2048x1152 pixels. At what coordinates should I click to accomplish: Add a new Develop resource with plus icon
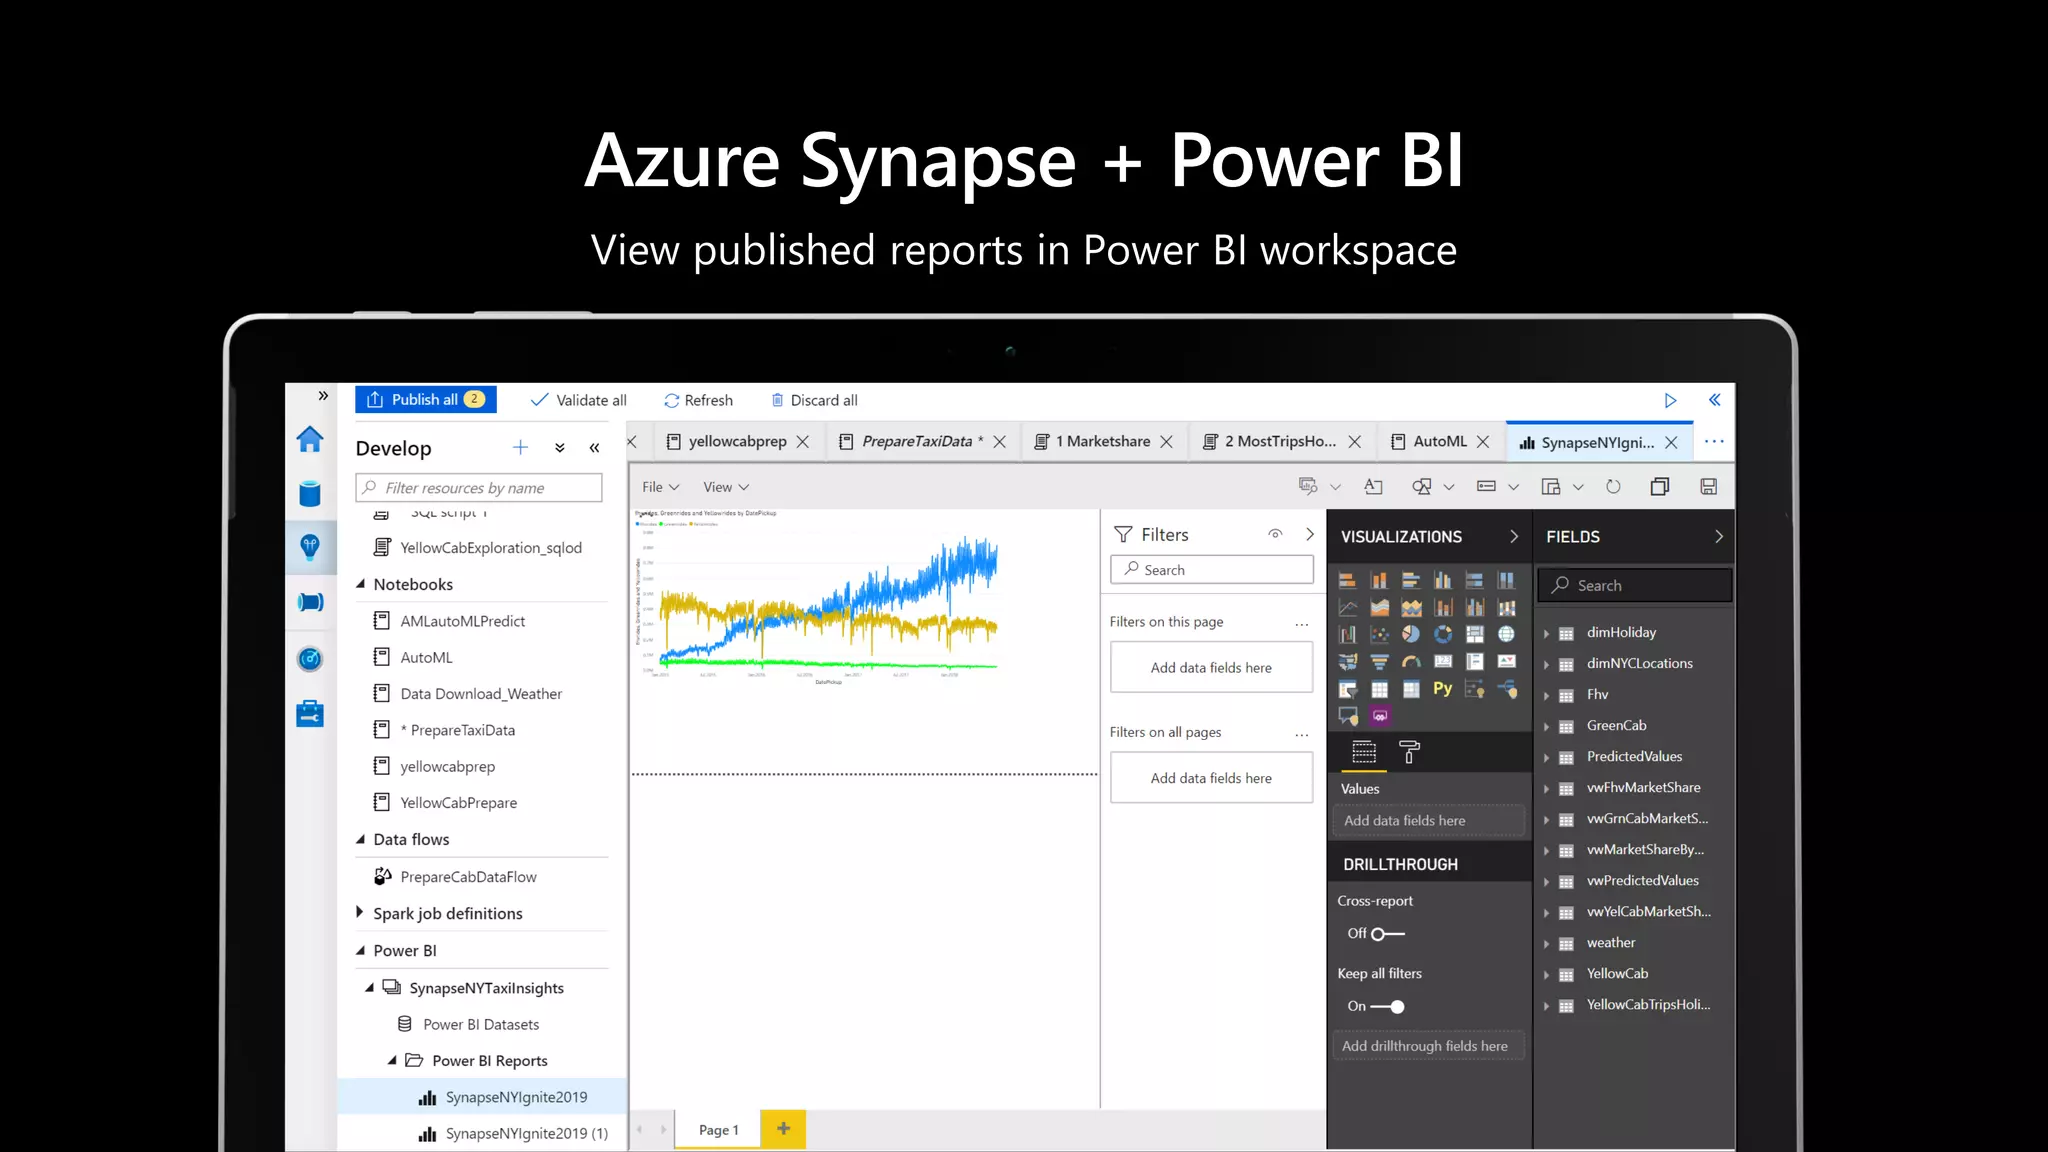point(520,447)
